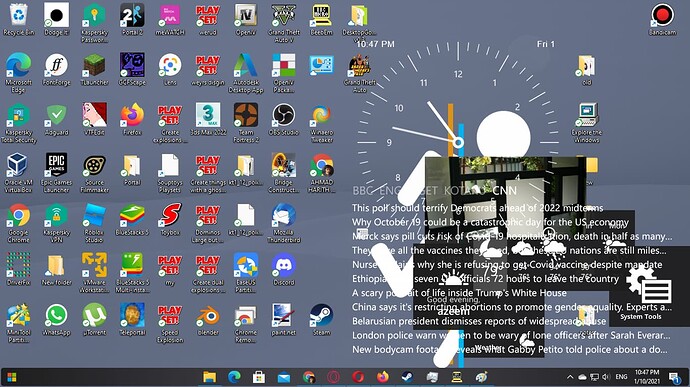Open the New folder desktop folder

click(x=56, y=269)
